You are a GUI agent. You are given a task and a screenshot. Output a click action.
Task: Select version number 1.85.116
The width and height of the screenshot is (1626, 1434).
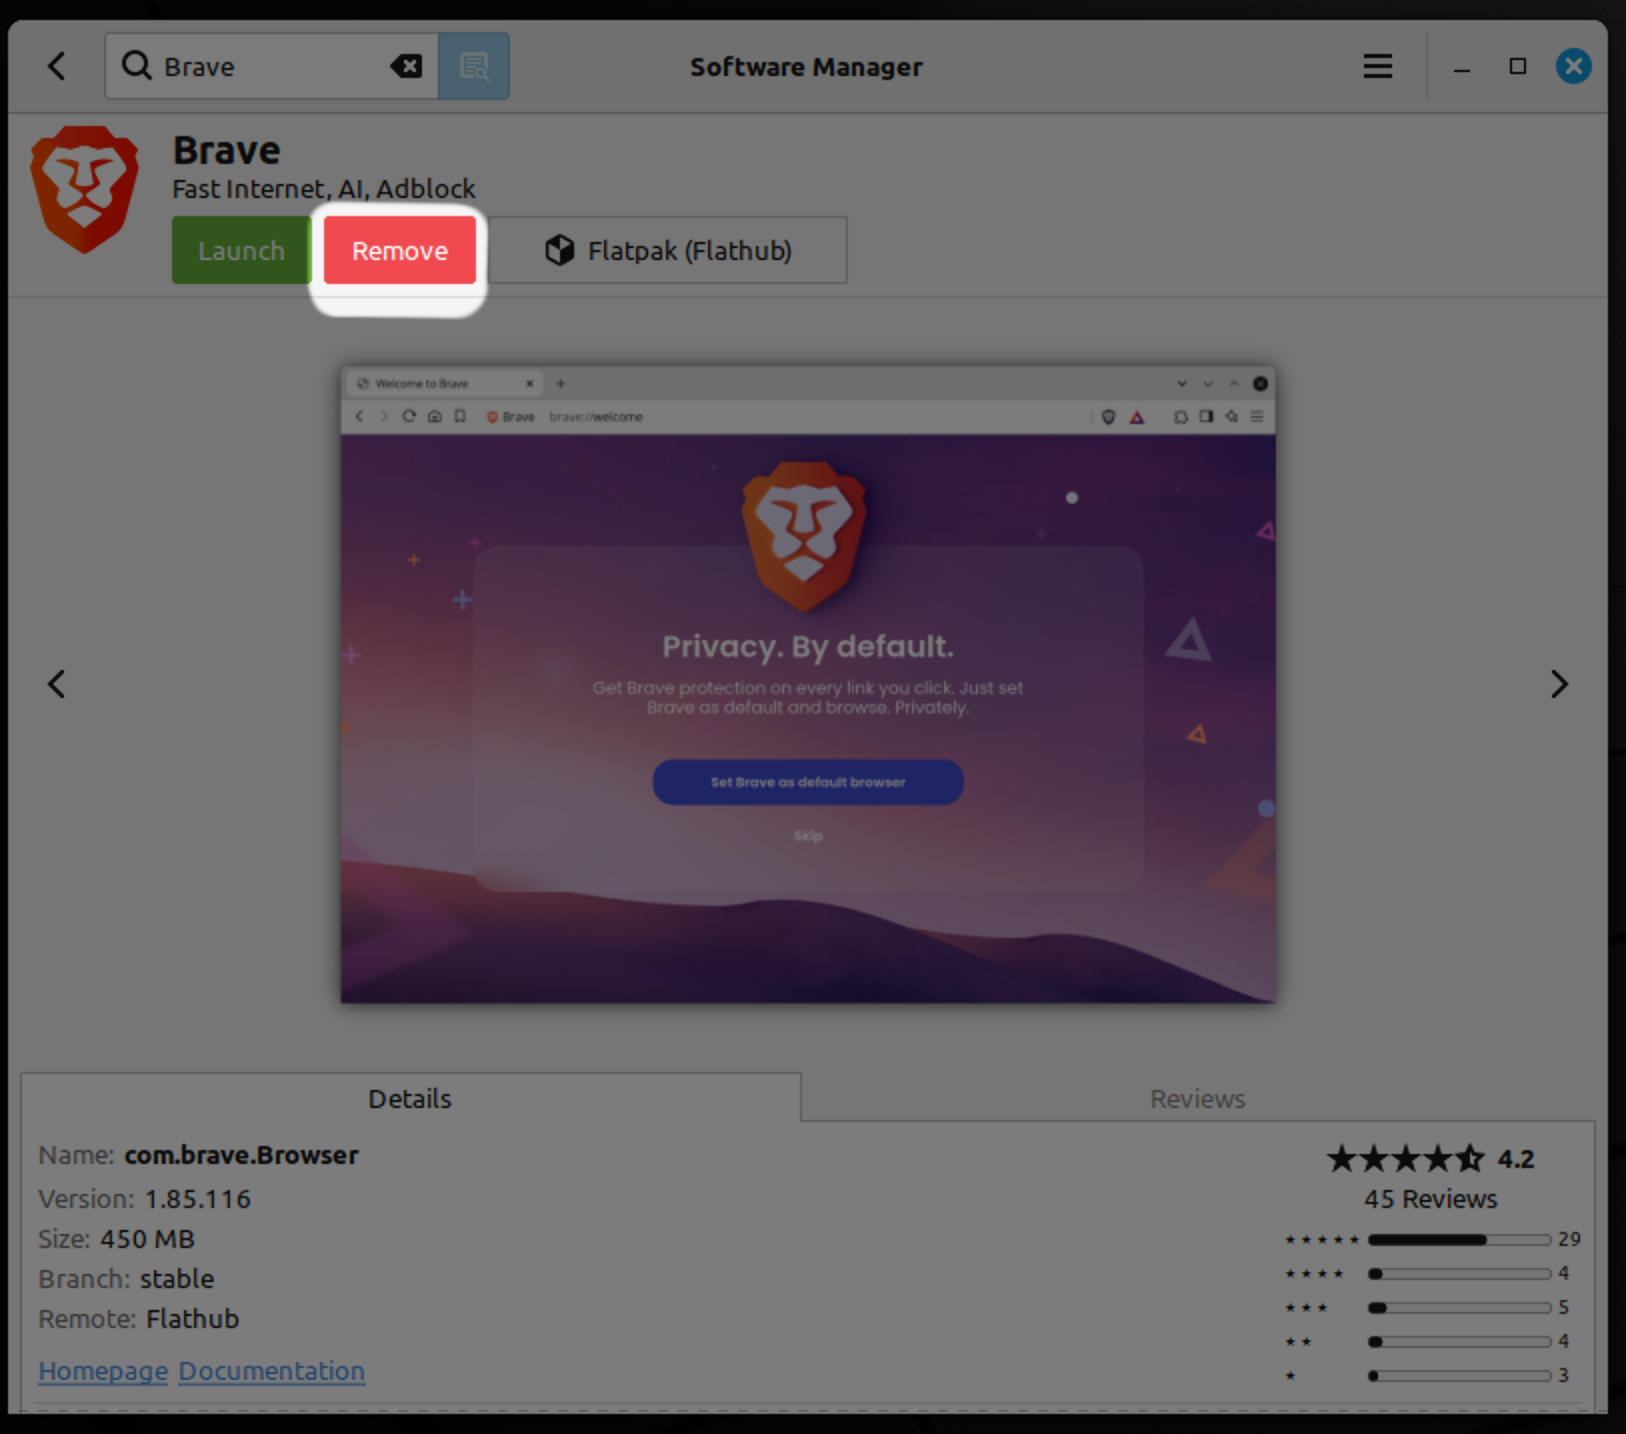198,1199
